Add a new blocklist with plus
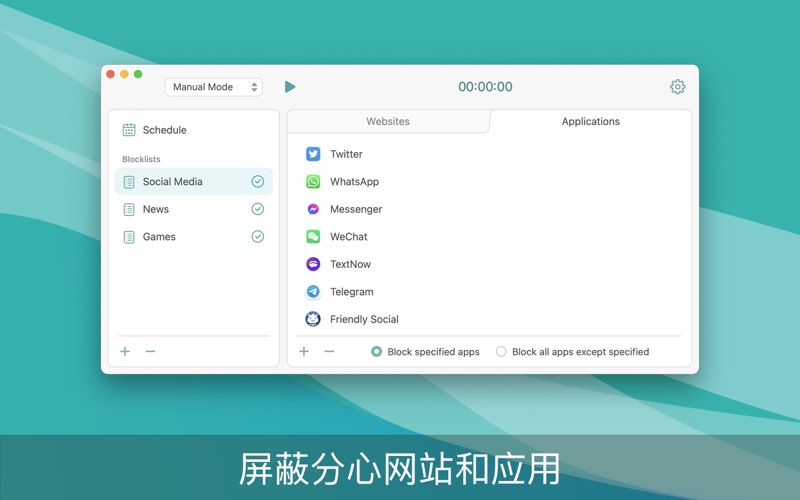 pyautogui.click(x=125, y=352)
